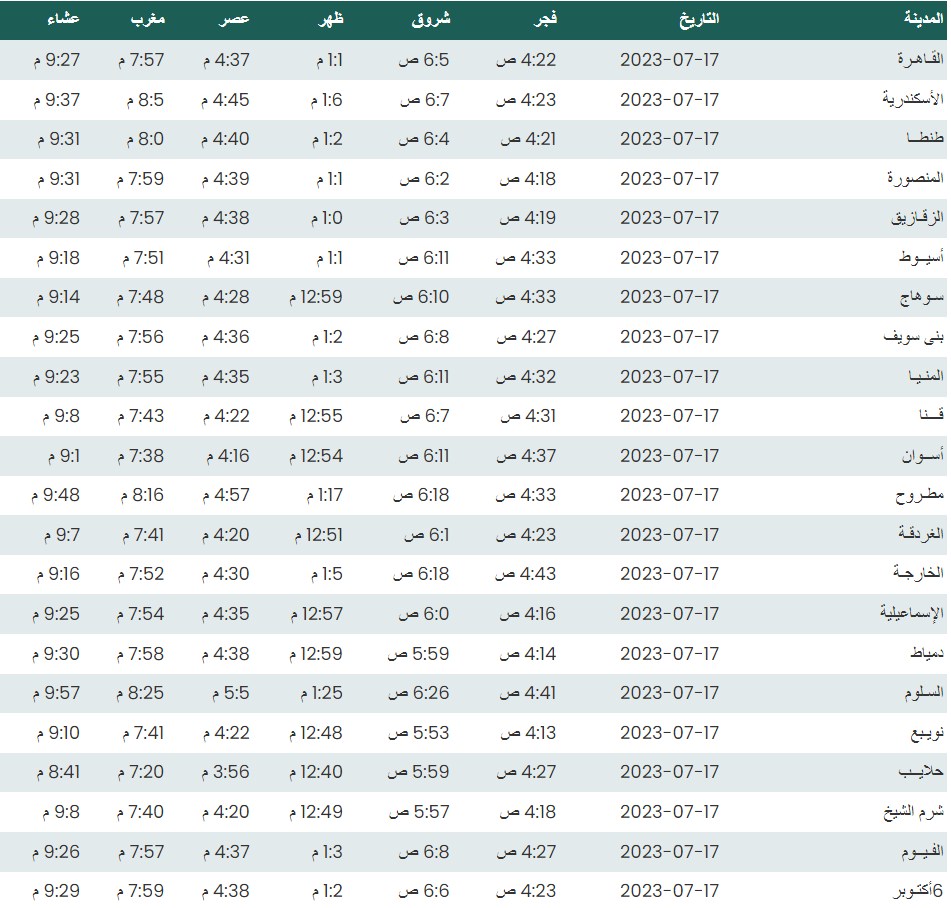Viewport: 951px width, 908px height.
Task: Select the date cell in the مطروح row
Action: pyautogui.click(x=669, y=495)
